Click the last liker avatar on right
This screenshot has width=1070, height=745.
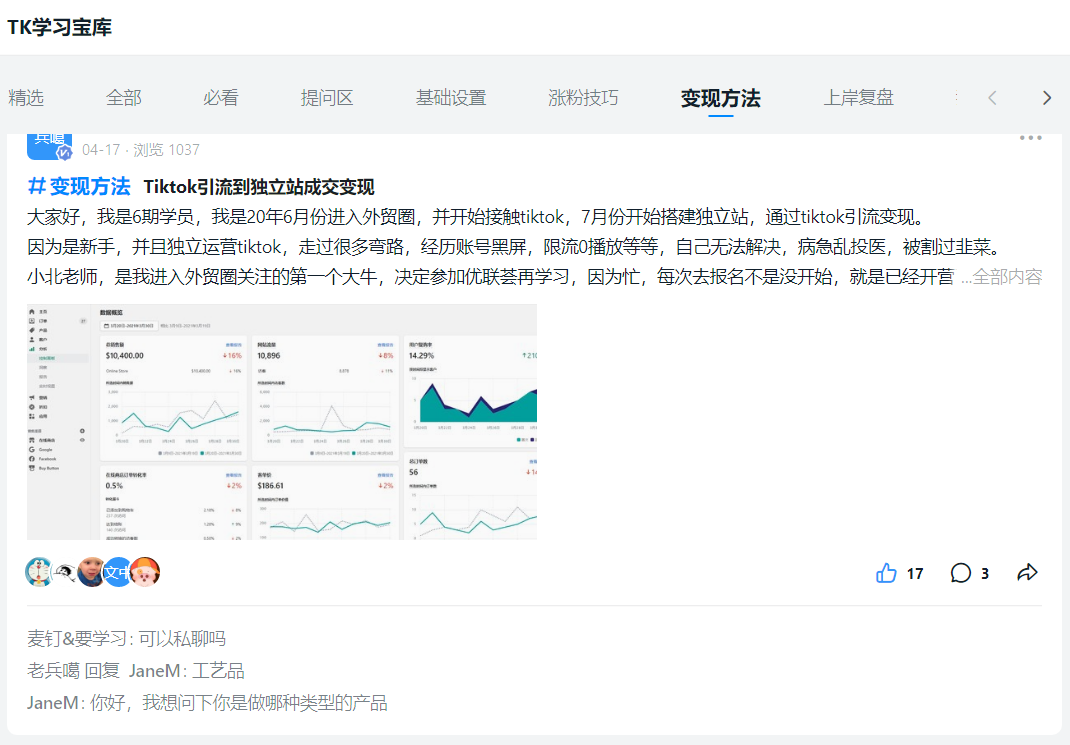145,572
